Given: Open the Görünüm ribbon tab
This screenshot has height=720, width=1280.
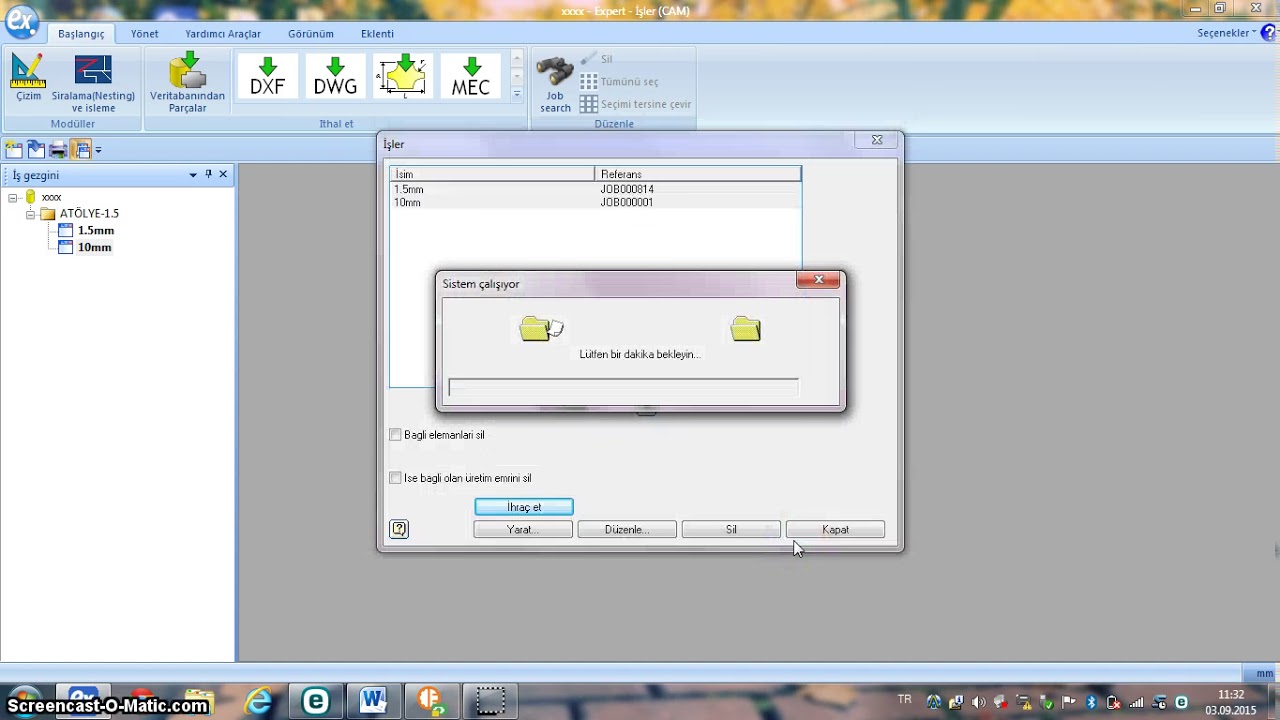Looking at the screenshot, I should (x=311, y=33).
